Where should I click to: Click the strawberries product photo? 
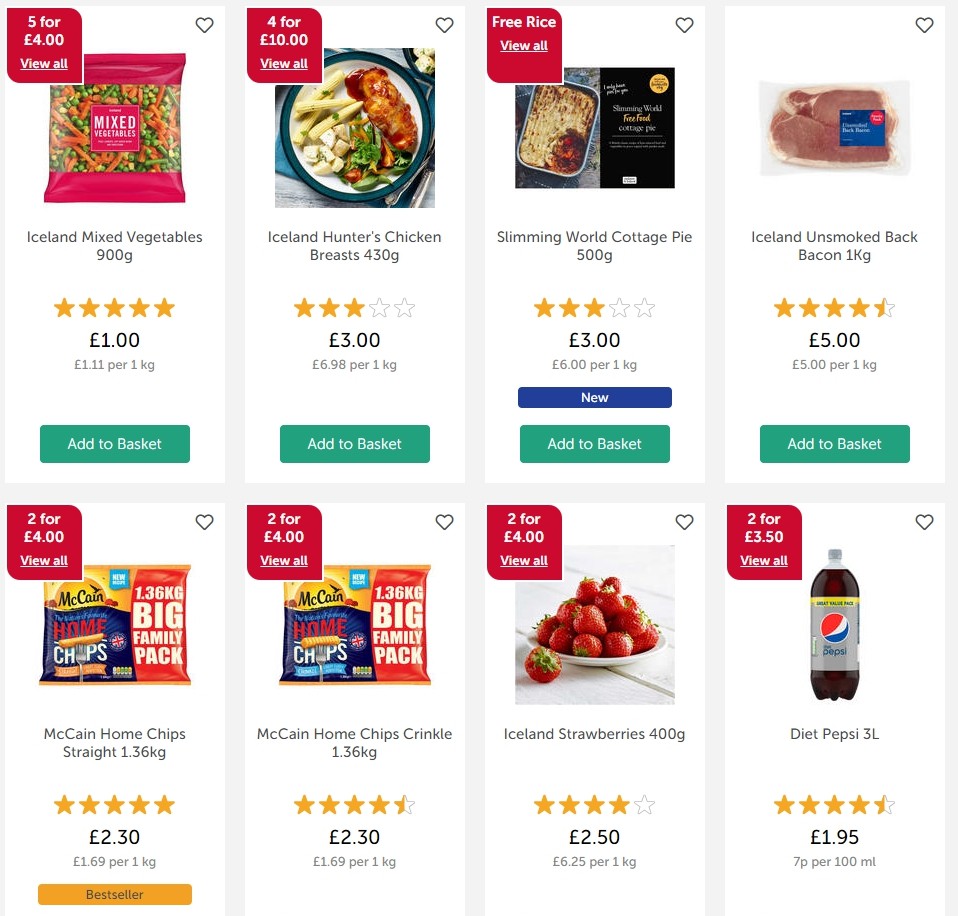[594, 625]
